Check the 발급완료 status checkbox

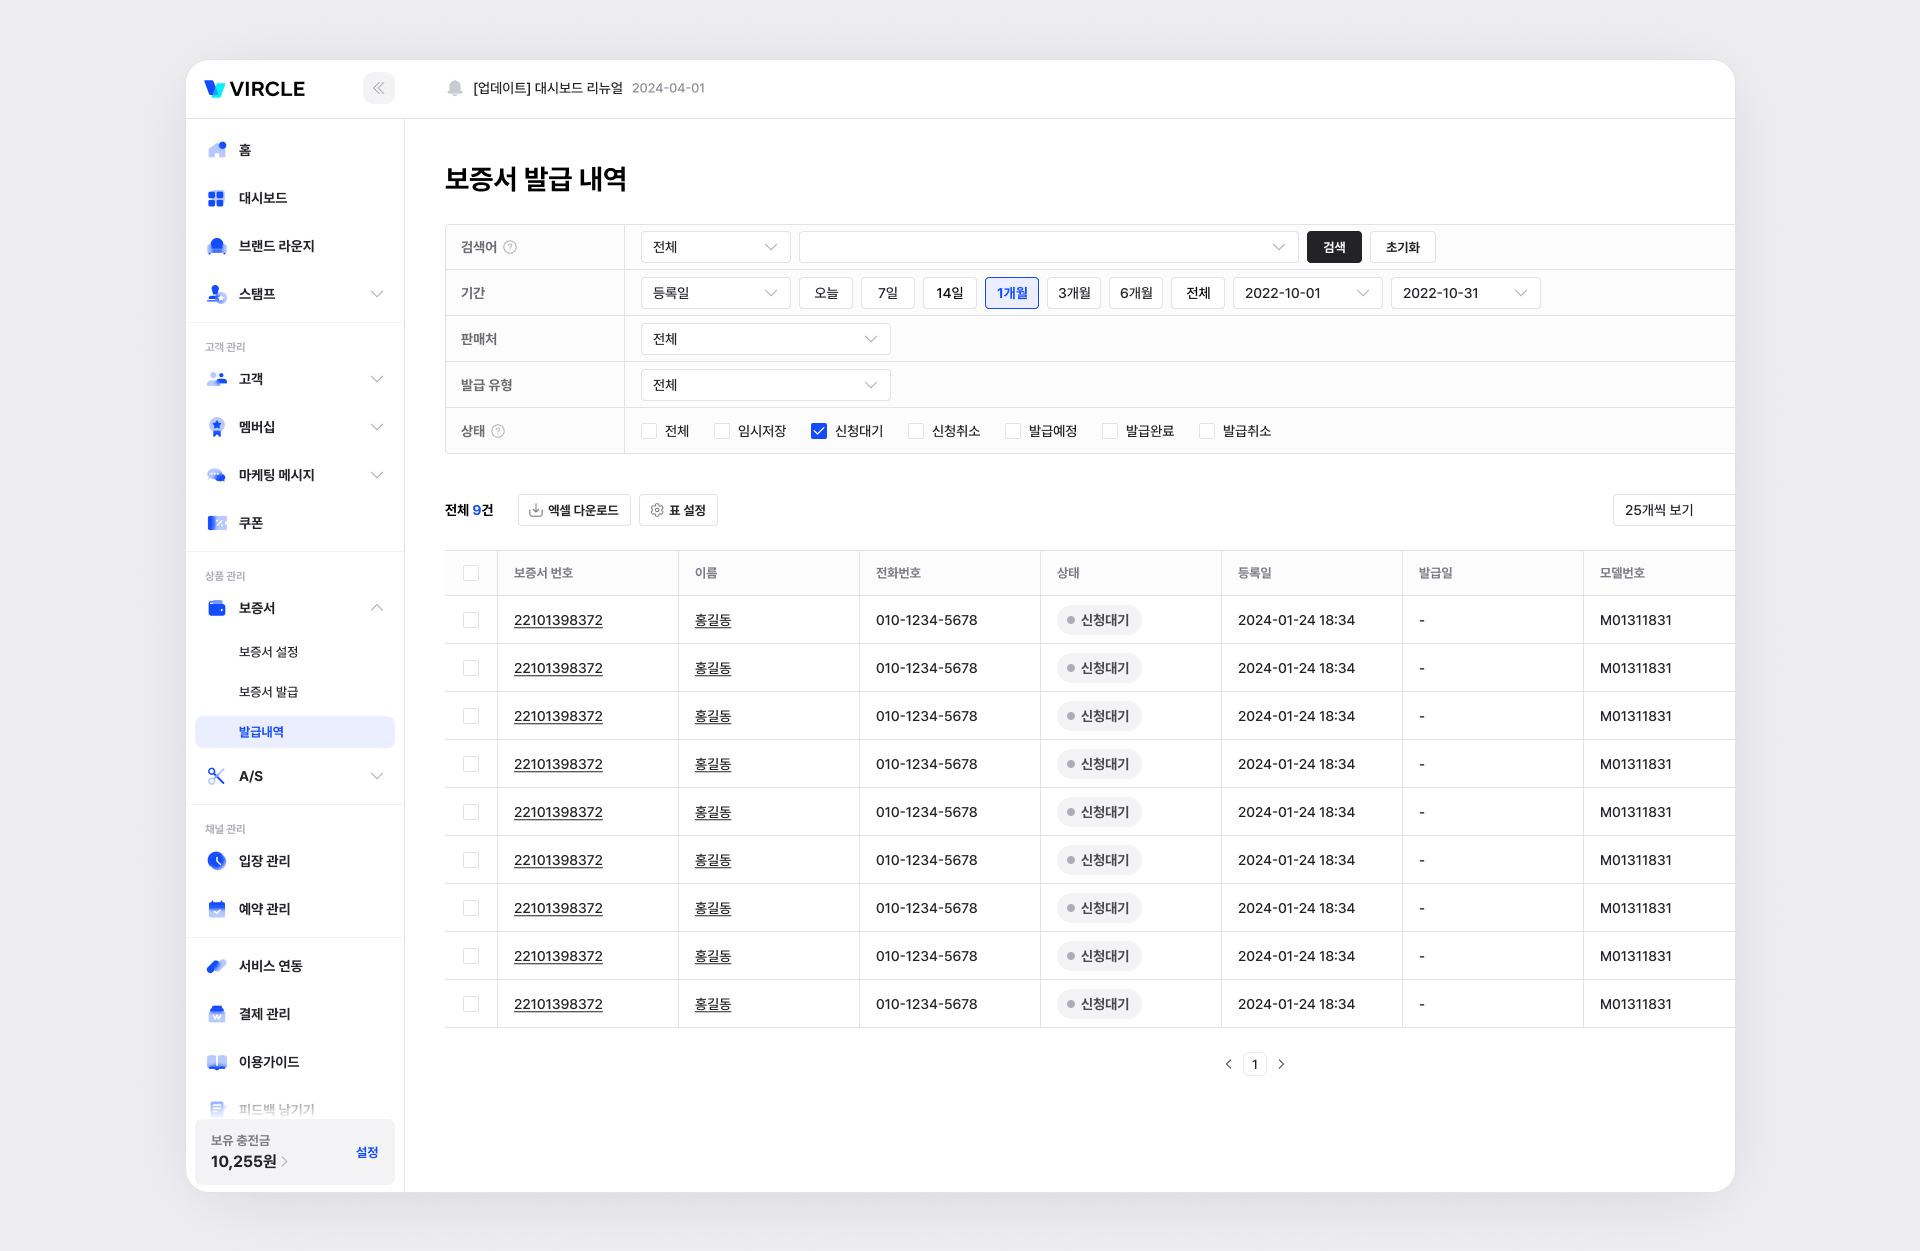pyautogui.click(x=1110, y=431)
